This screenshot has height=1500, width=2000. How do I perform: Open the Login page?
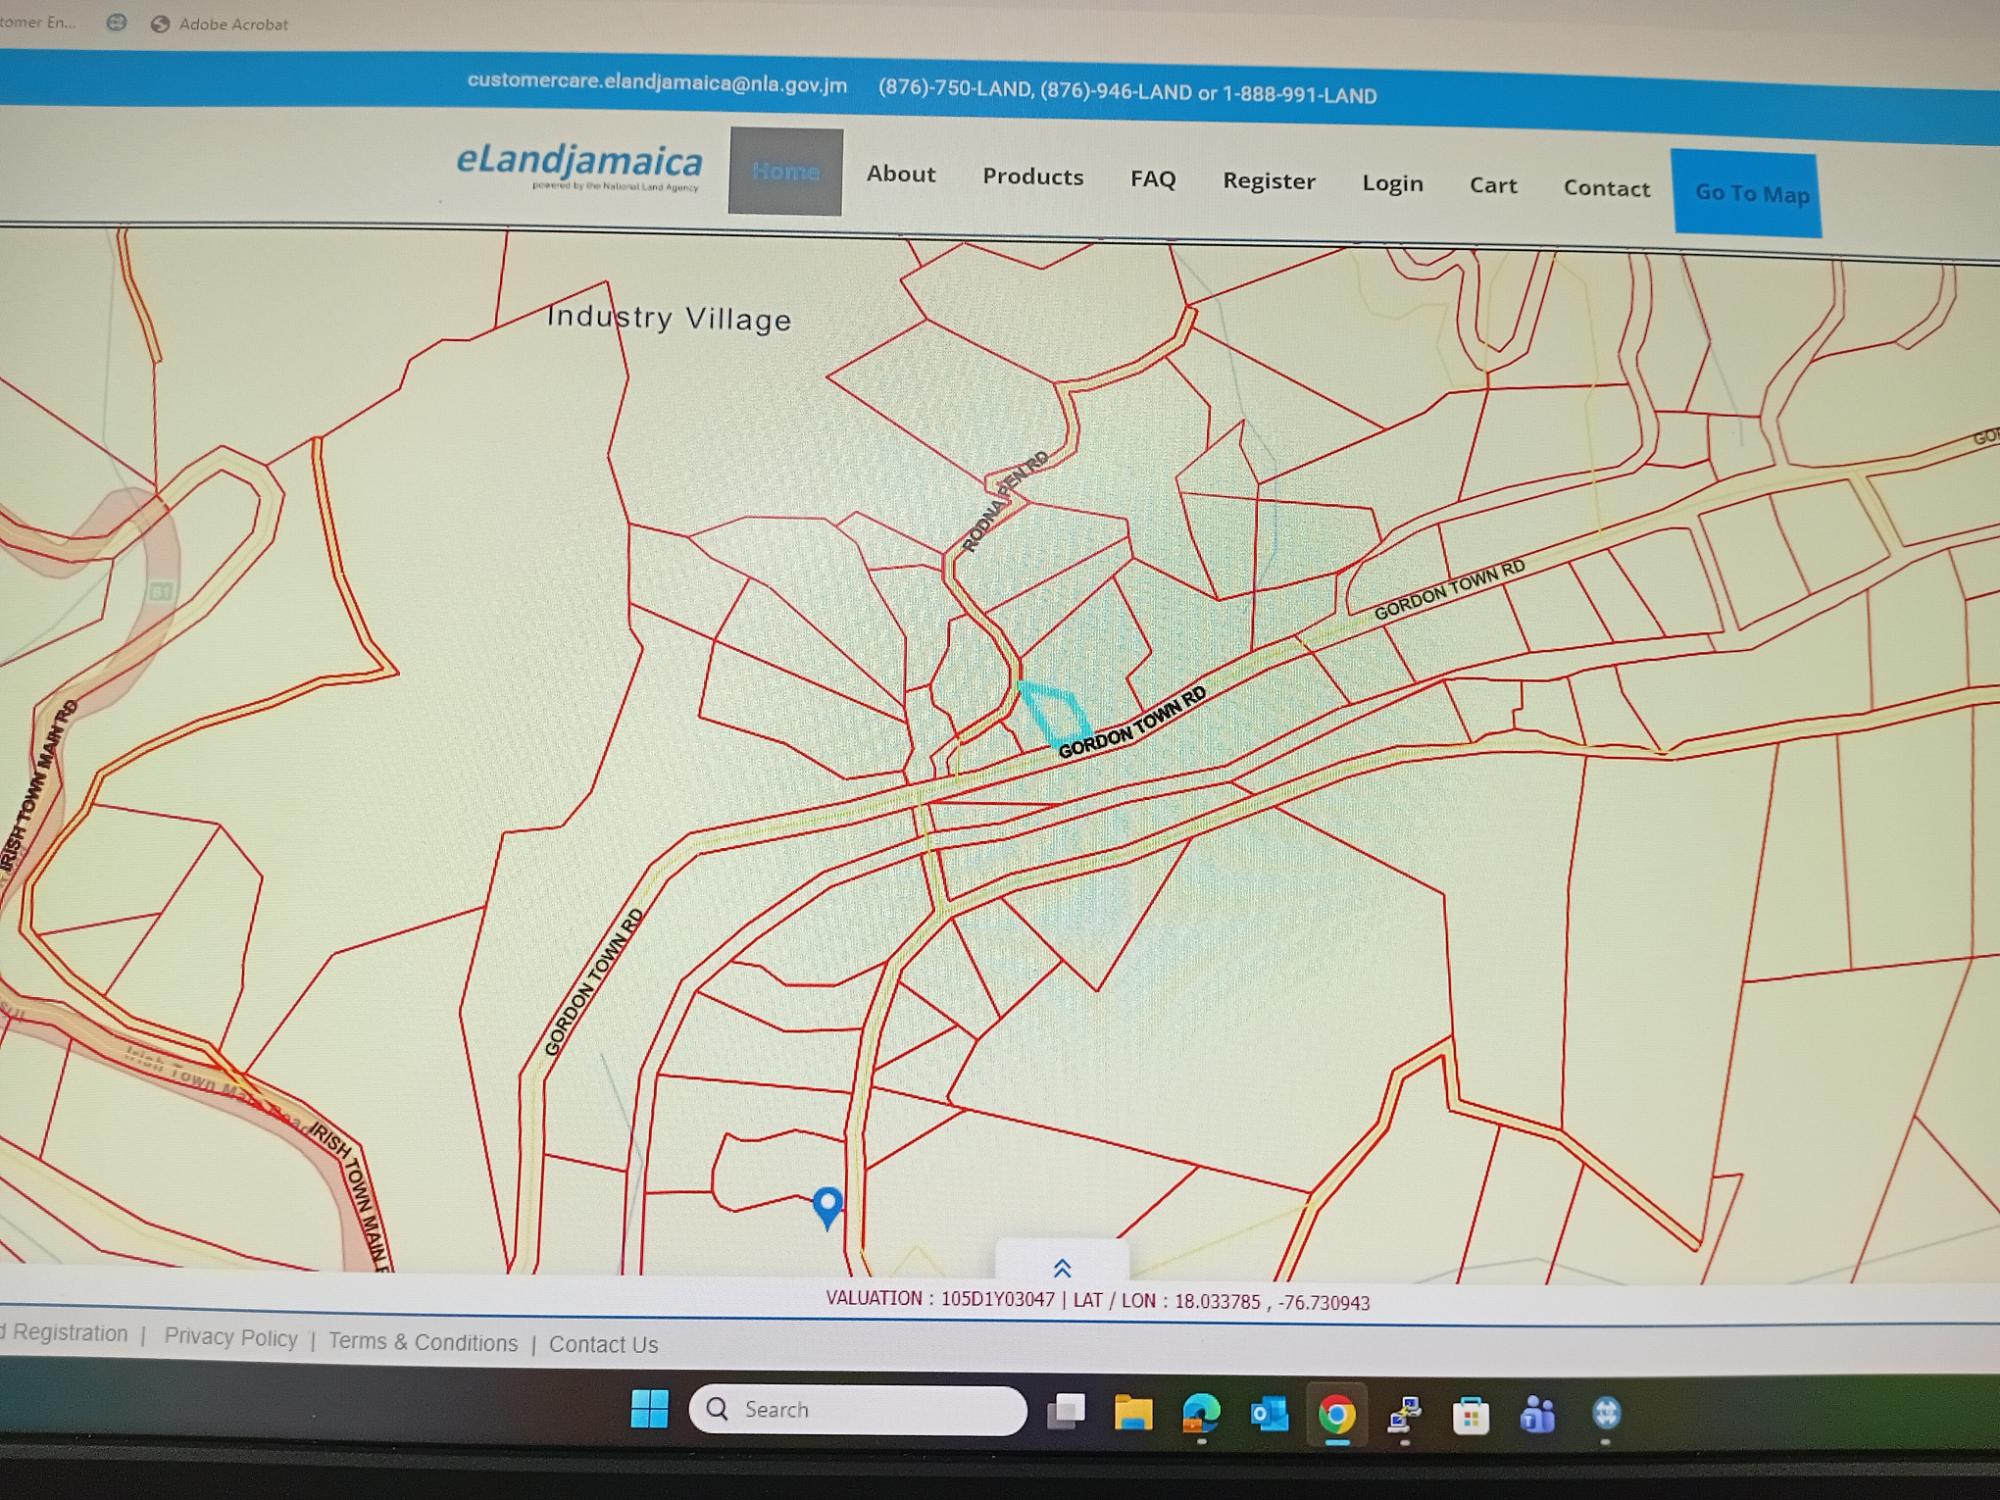coord(1392,184)
